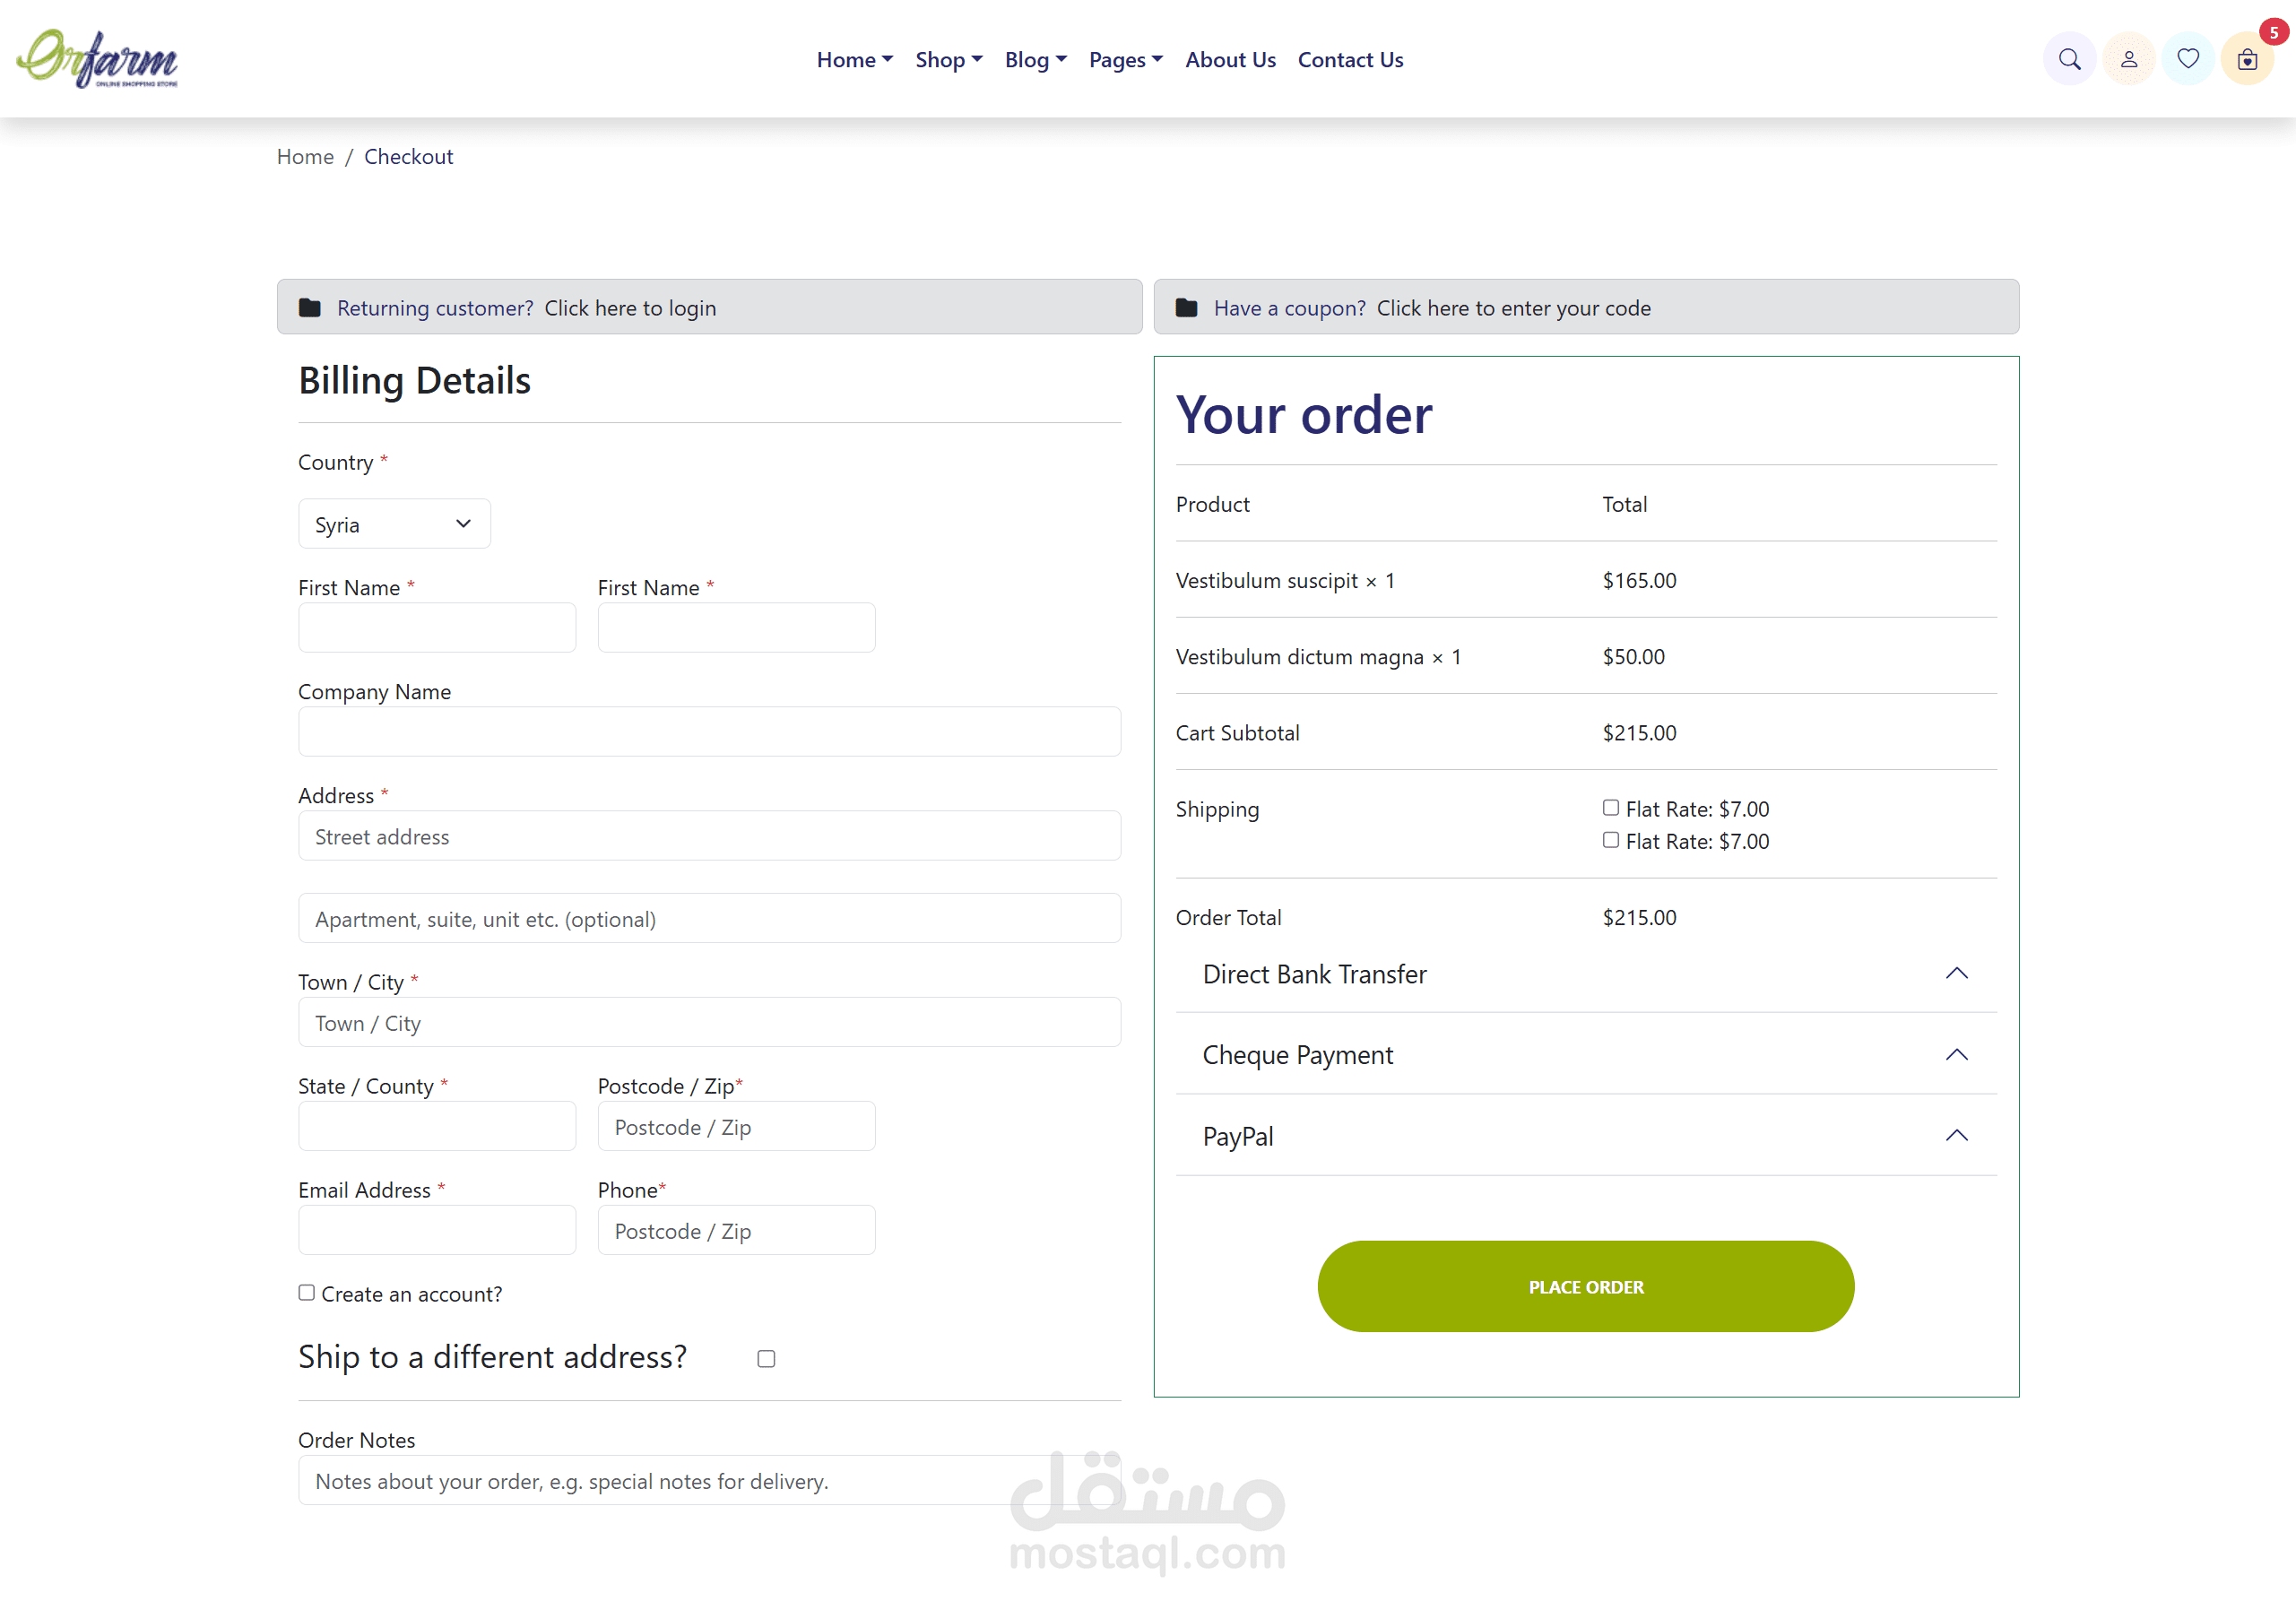
Task: Click folder icon beside Have a coupon
Action: point(1186,308)
